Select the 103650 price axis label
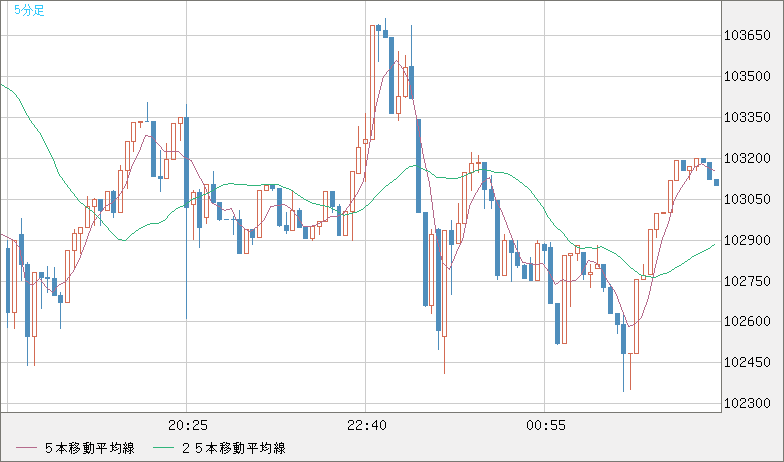 pos(747,36)
